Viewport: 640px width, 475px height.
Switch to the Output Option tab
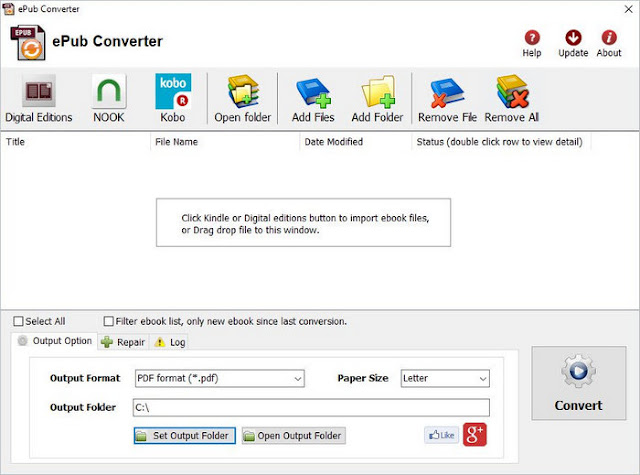coord(55,341)
